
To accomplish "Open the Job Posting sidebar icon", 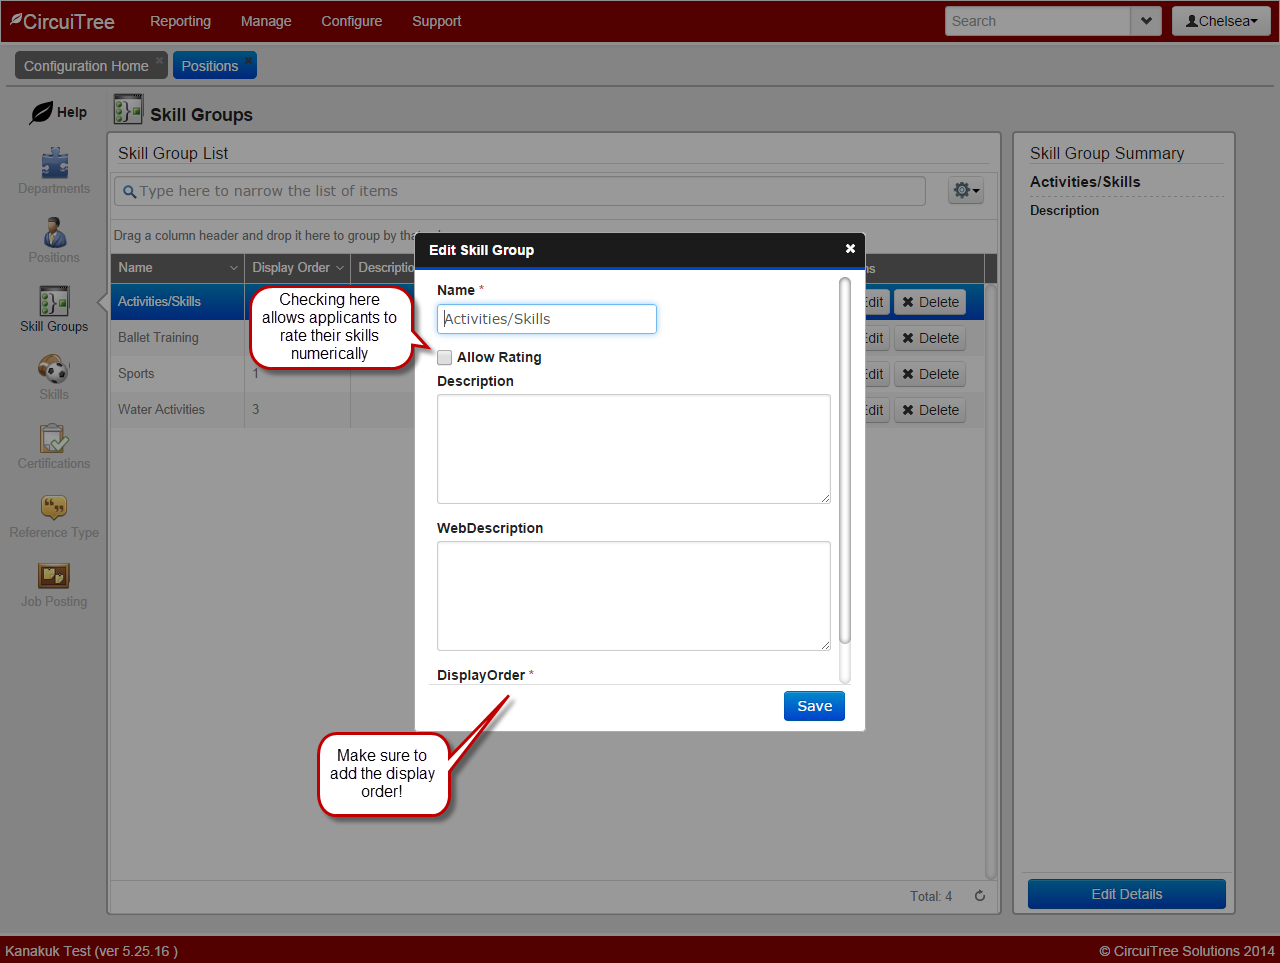I will [x=54, y=577].
